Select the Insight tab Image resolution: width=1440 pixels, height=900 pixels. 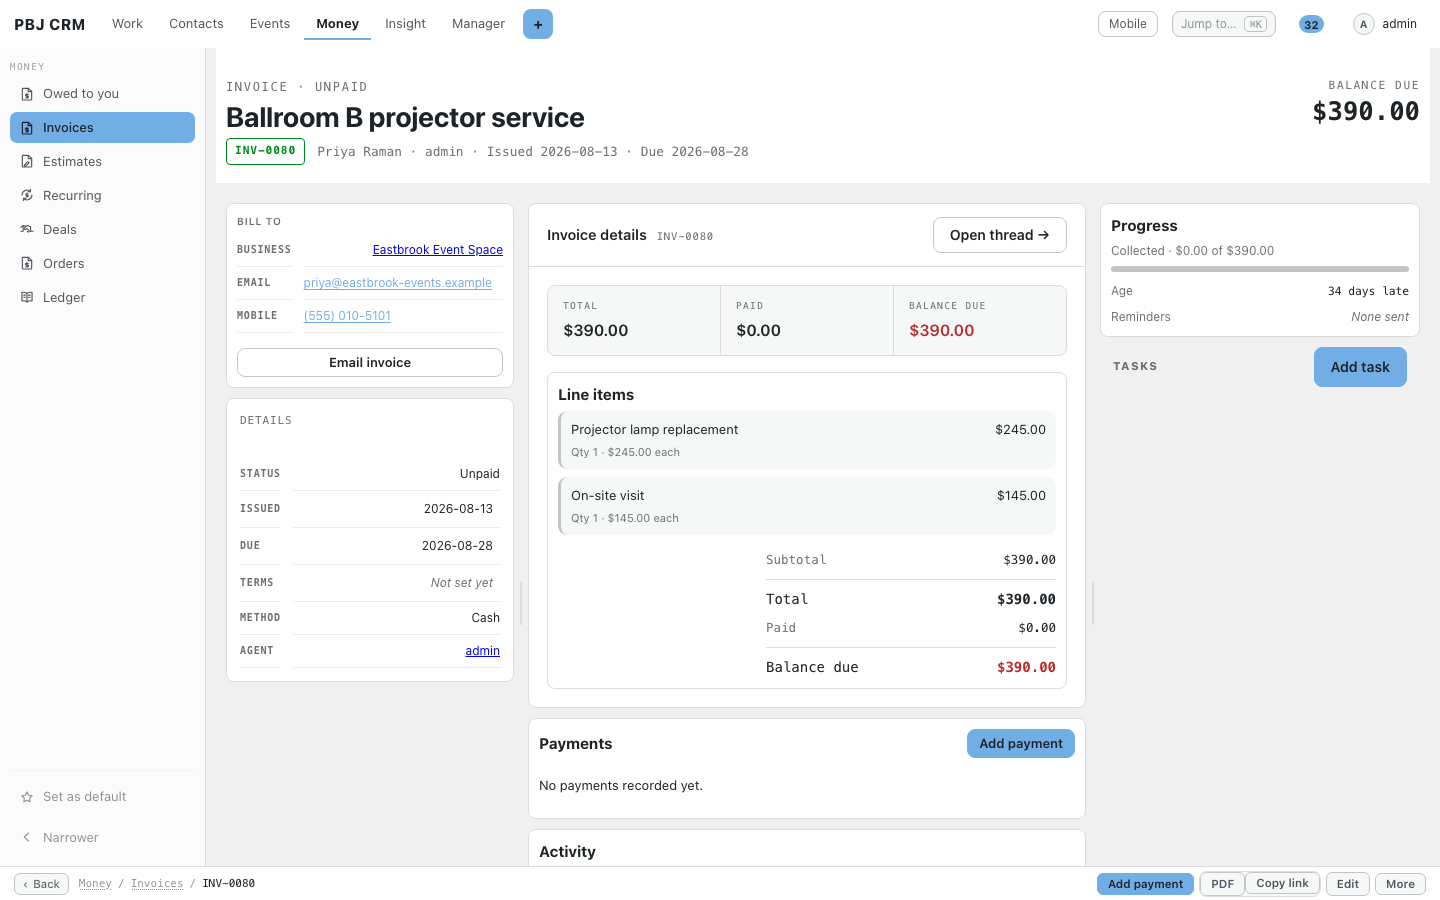405,24
